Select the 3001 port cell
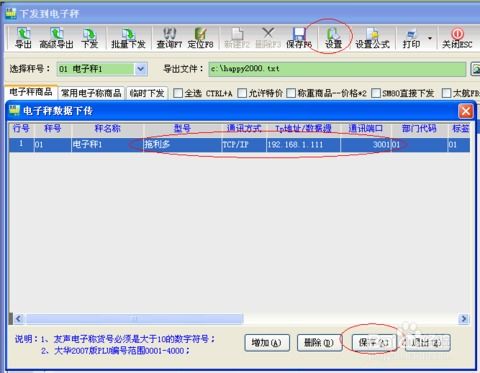The image size is (480, 373). pyautogui.click(x=366, y=145)
